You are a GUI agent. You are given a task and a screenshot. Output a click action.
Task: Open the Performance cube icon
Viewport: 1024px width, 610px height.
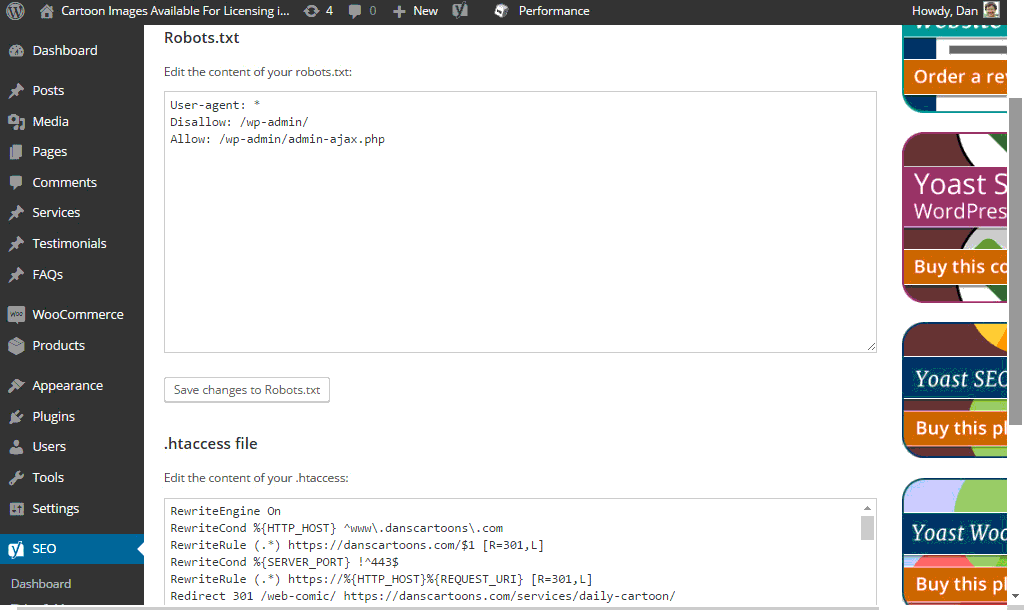(502, 11)
